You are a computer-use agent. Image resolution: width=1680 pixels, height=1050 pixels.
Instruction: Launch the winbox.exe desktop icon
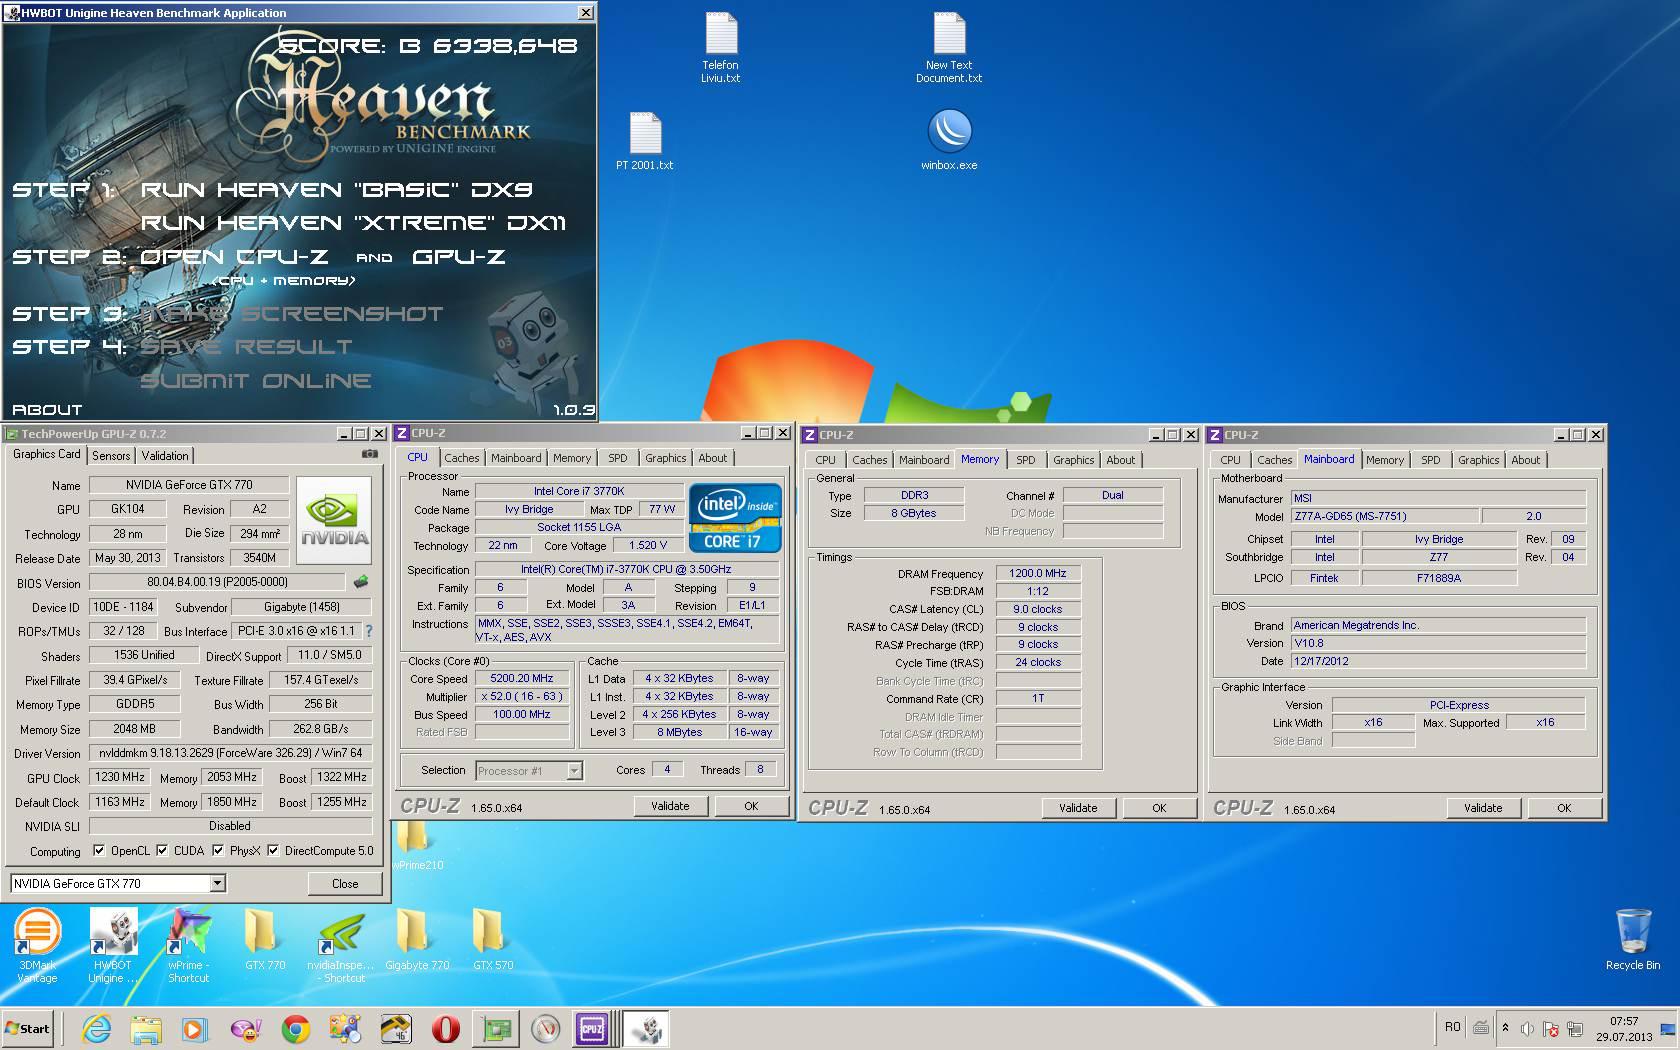point(949,141)
